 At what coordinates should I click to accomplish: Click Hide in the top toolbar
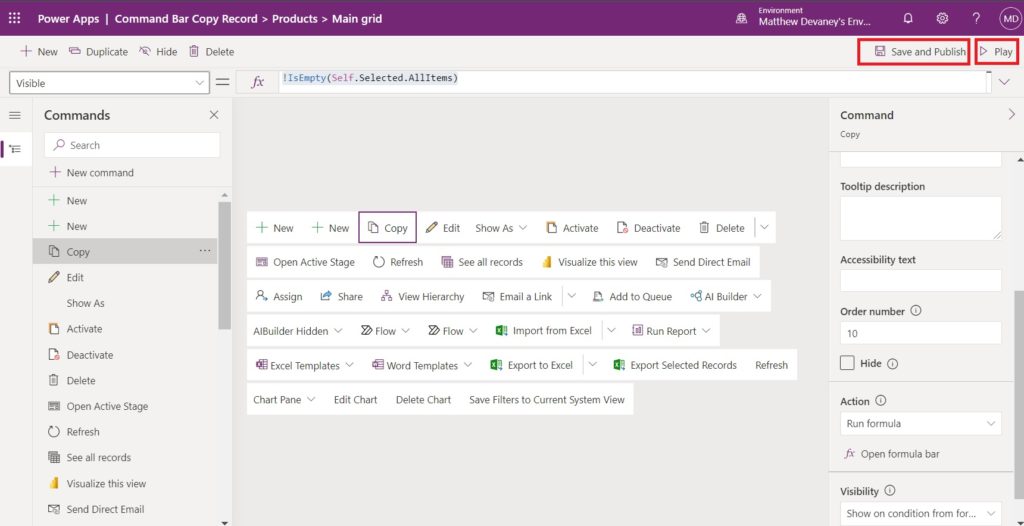click(159, 52)
